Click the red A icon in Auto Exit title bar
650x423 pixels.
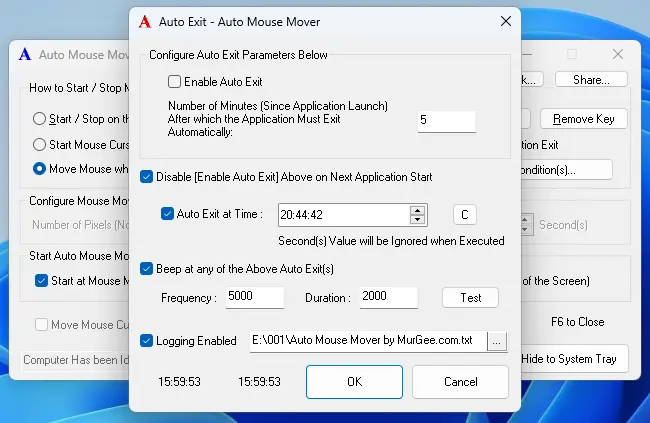pos(145,22)
